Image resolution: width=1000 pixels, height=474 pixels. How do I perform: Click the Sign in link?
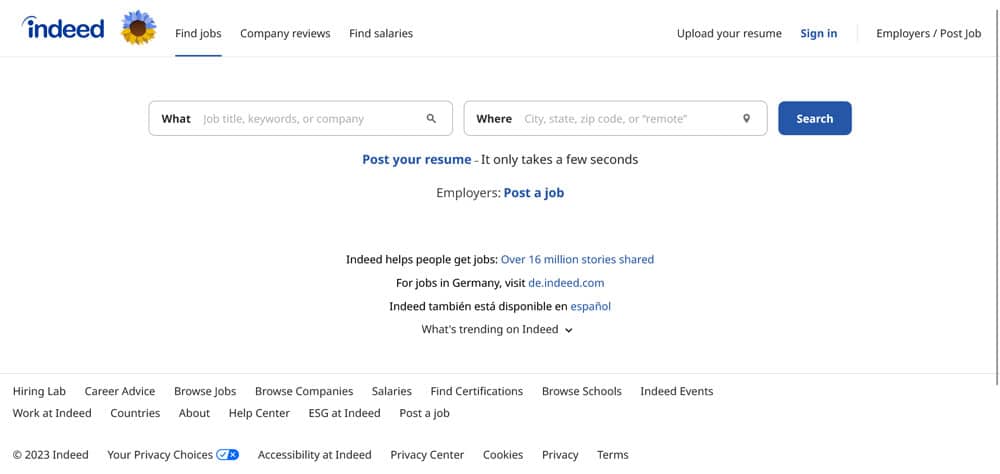click(818, 33)
